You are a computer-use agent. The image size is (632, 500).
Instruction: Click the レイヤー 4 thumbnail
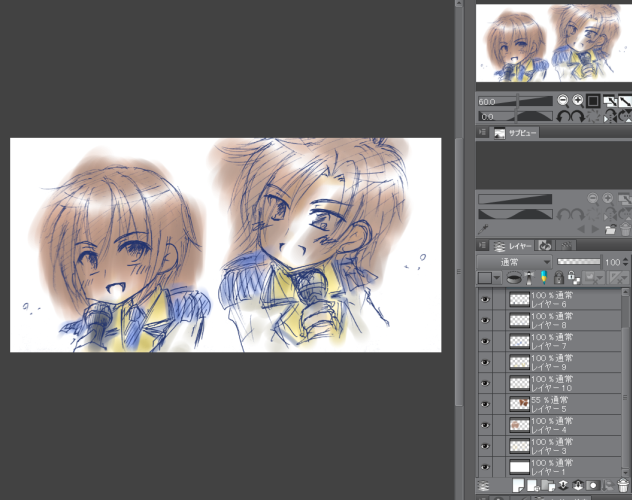coord(519,425)
